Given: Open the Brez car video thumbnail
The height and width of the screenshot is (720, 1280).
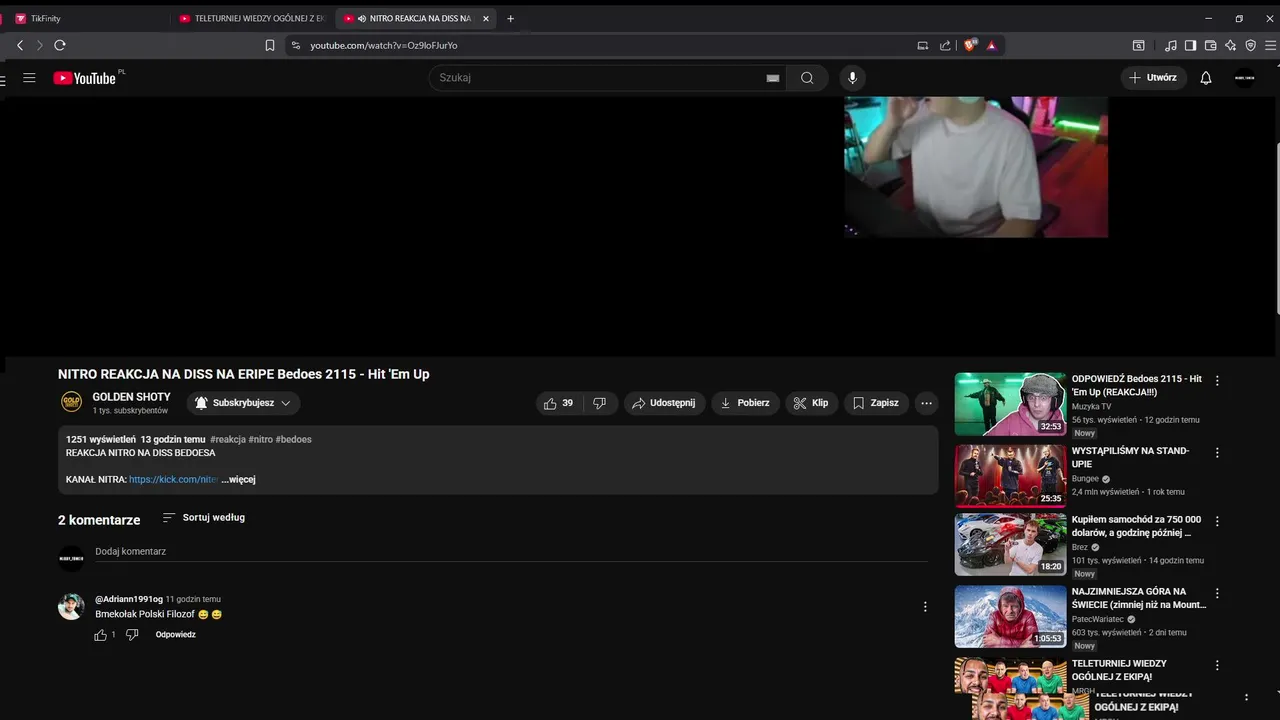Looking at the screenshot, I should [x=1011, y=545].
